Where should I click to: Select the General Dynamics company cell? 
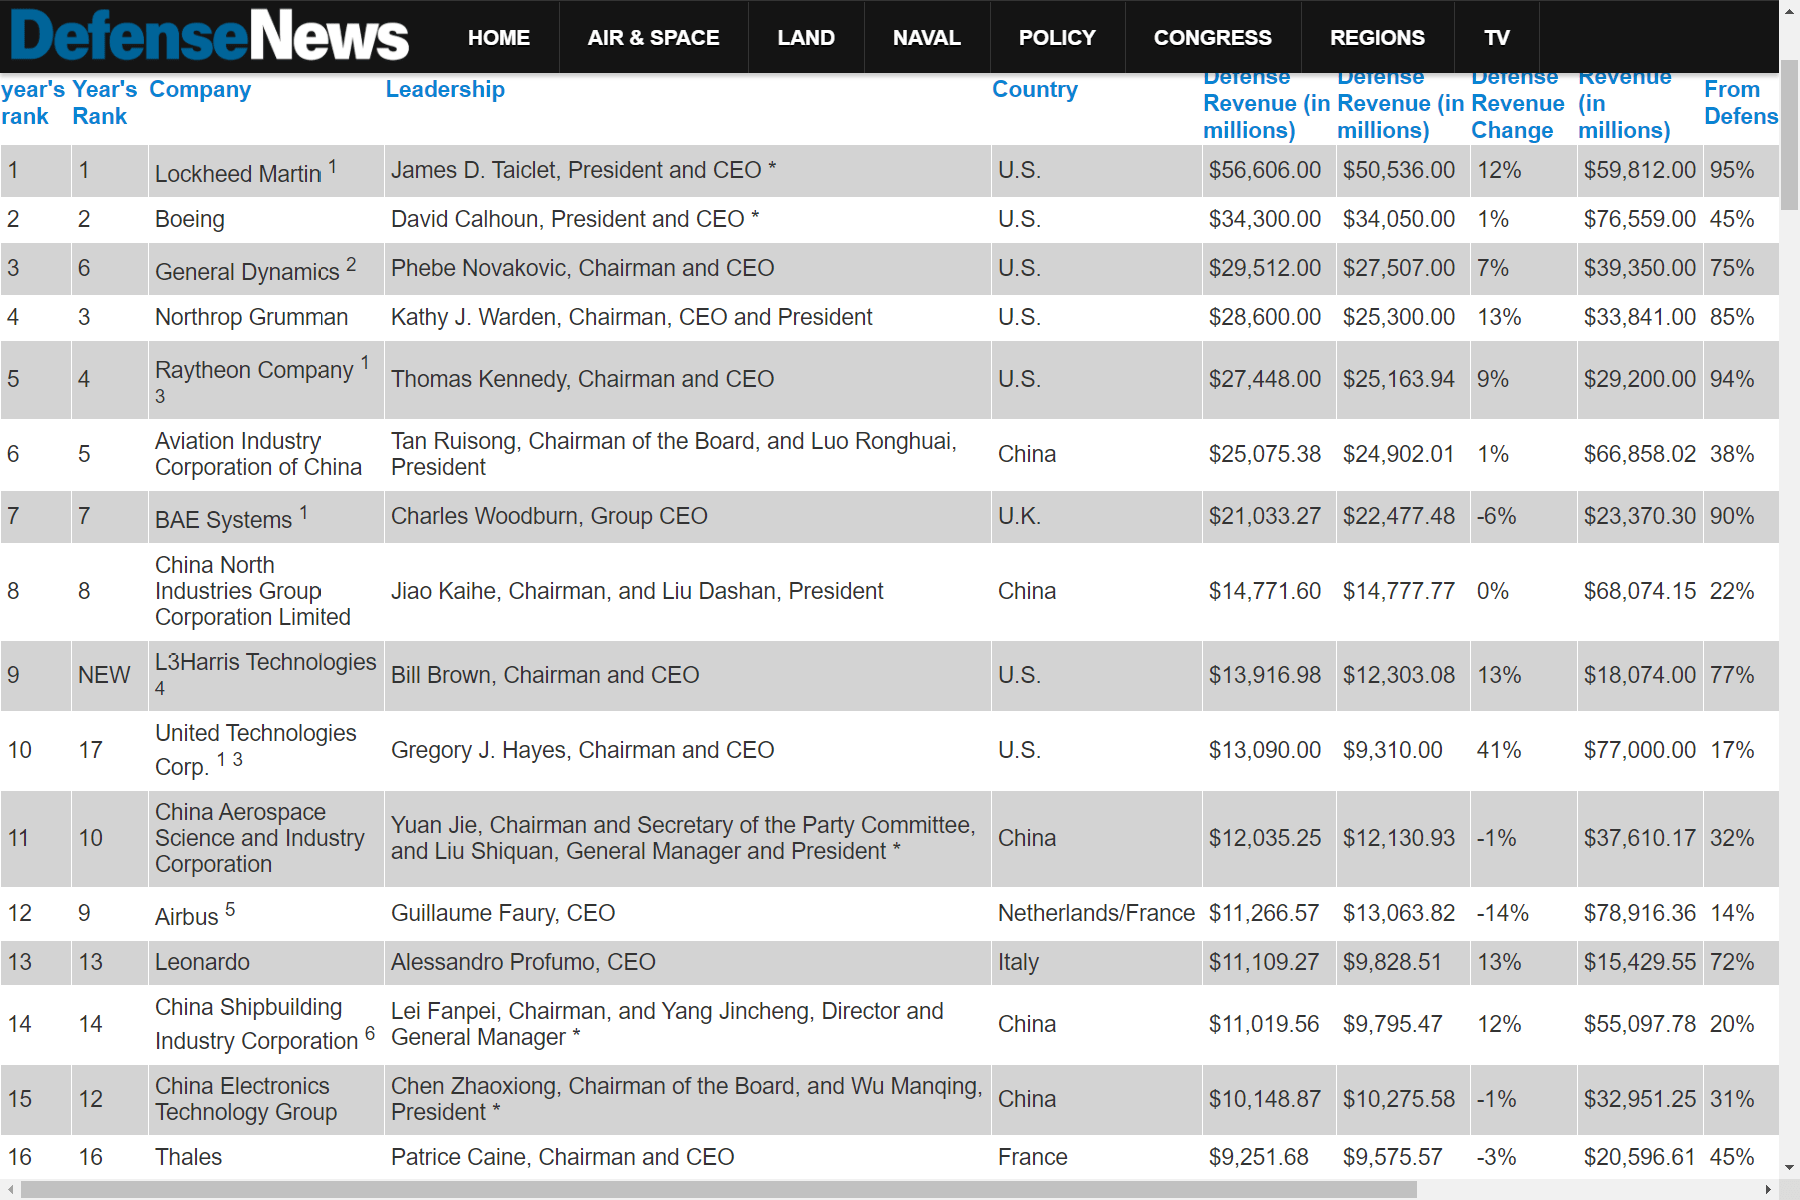coord(266,268)
